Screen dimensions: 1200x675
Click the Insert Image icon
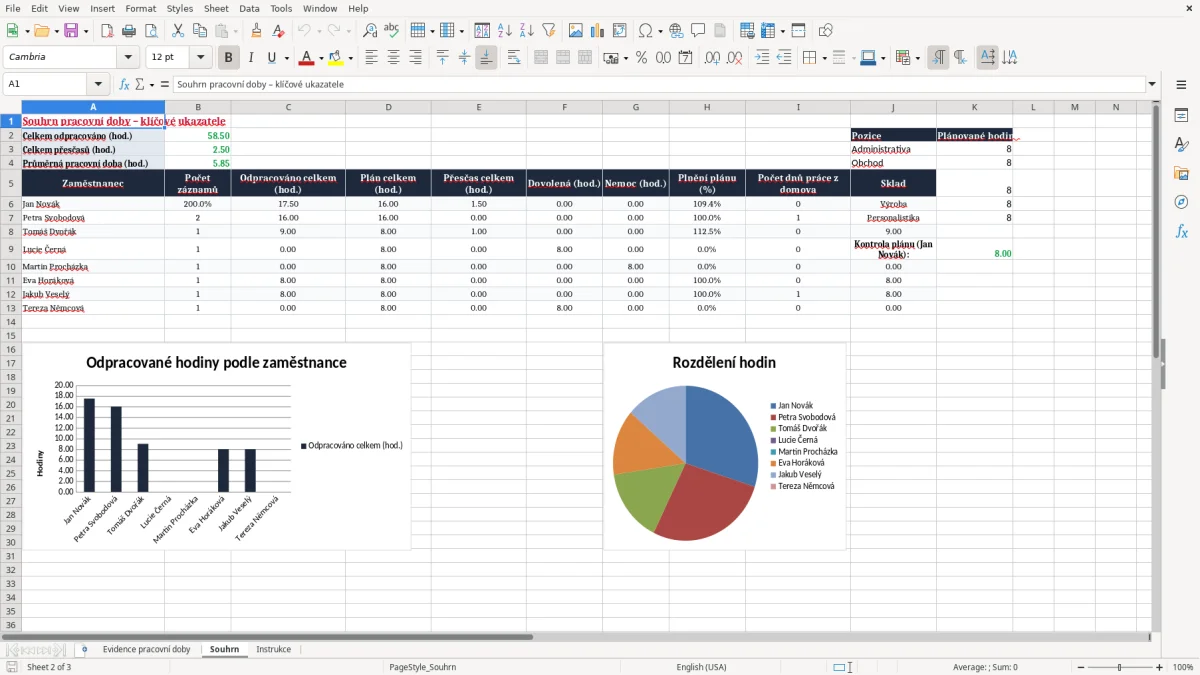pos(576,31)
